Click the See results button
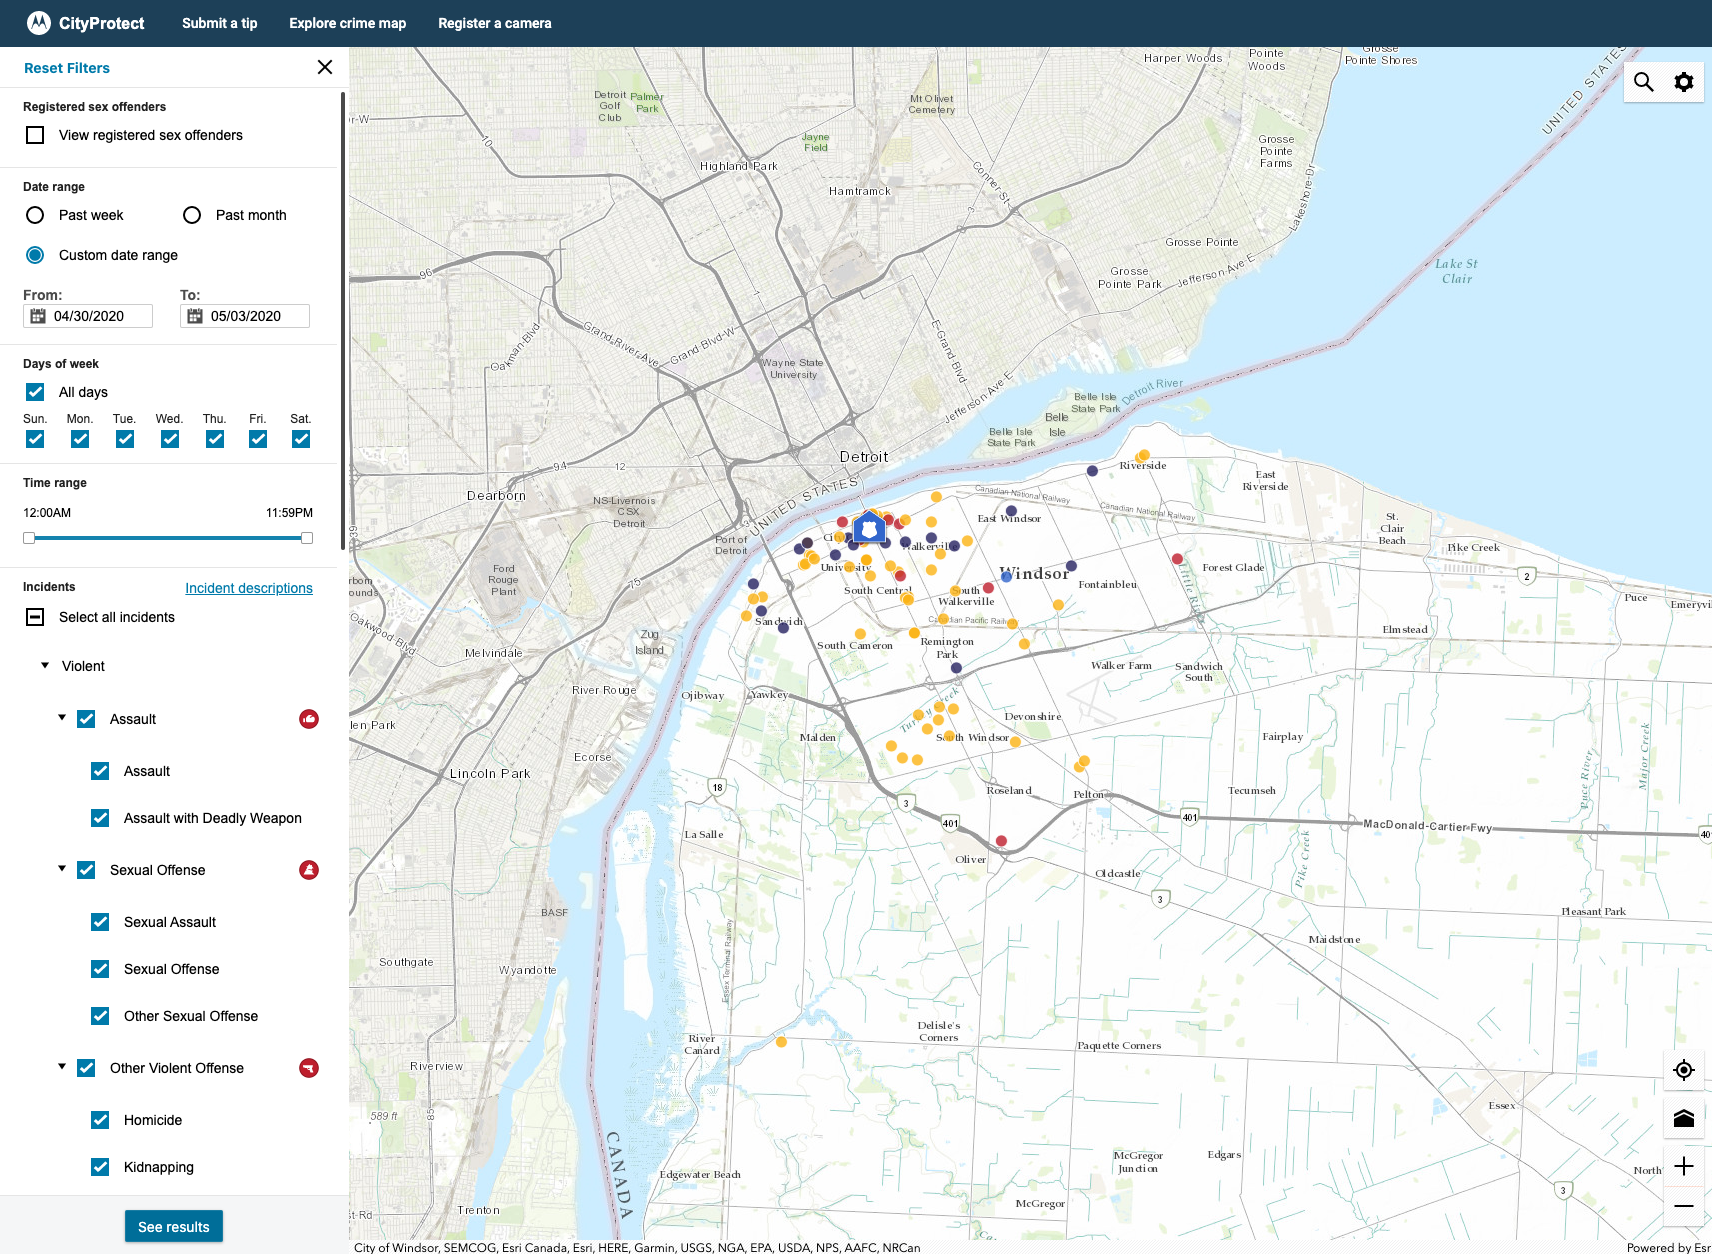The width and height of the screenshot is (1712, 1254). pyautogui.click(x=173, y=1226)
